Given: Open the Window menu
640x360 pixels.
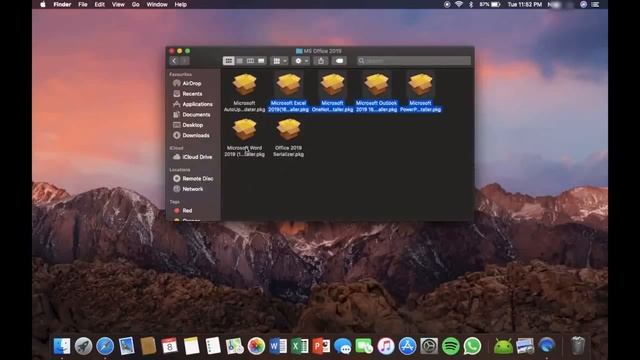Looking at the screenshot, I should (x=157, y=4).
